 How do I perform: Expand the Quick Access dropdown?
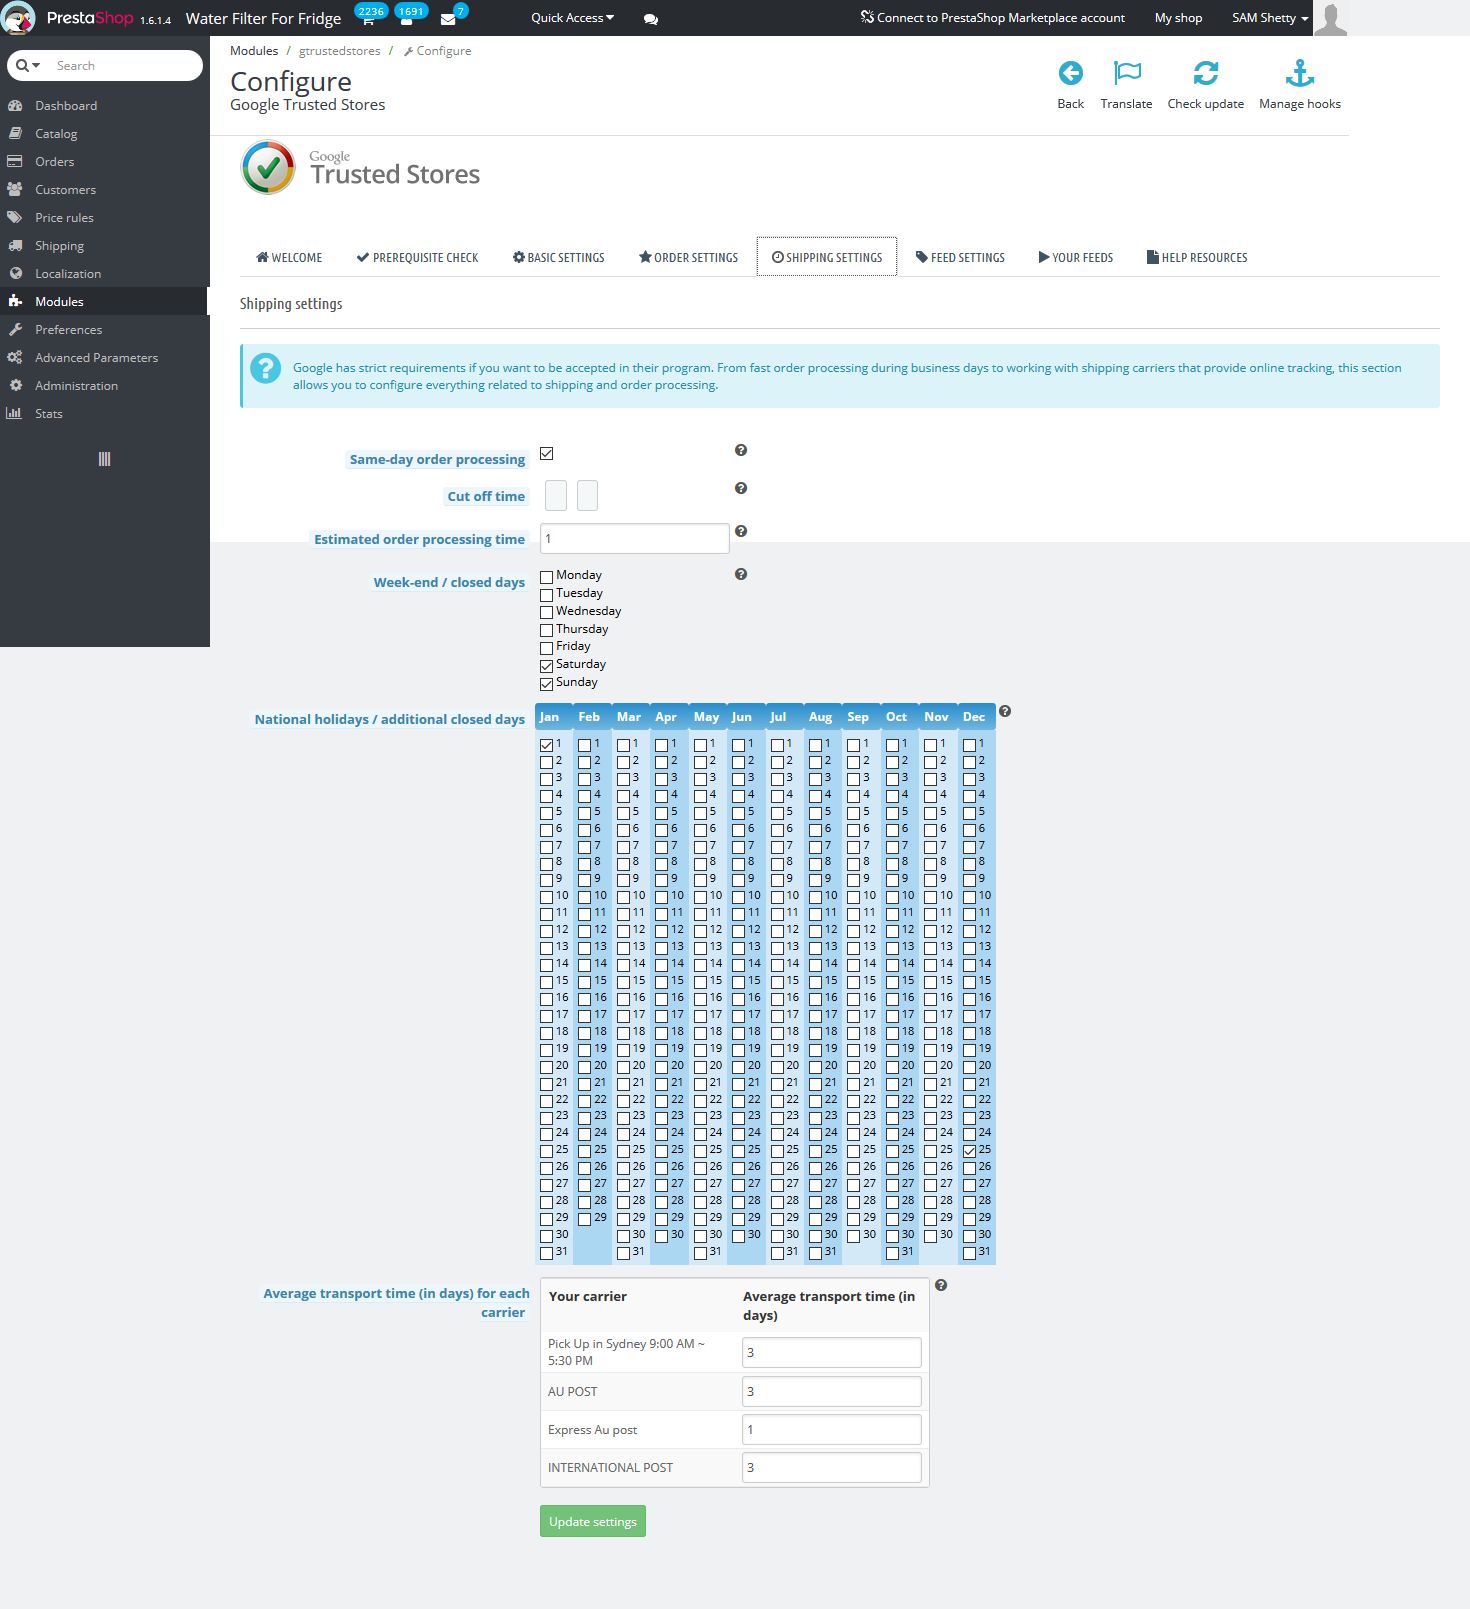pos(572,18)
